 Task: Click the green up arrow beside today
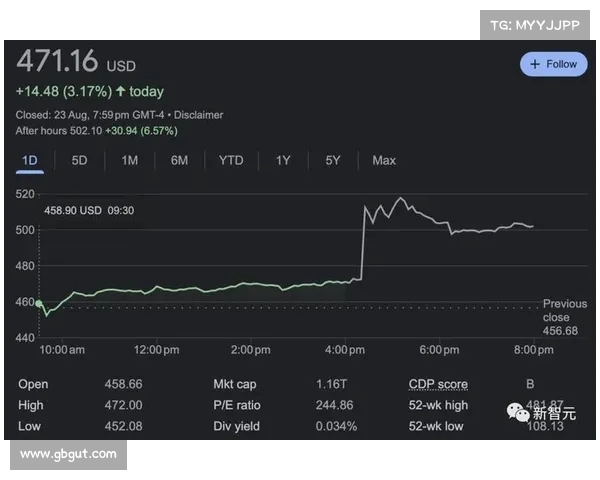[x=121, y=92]
